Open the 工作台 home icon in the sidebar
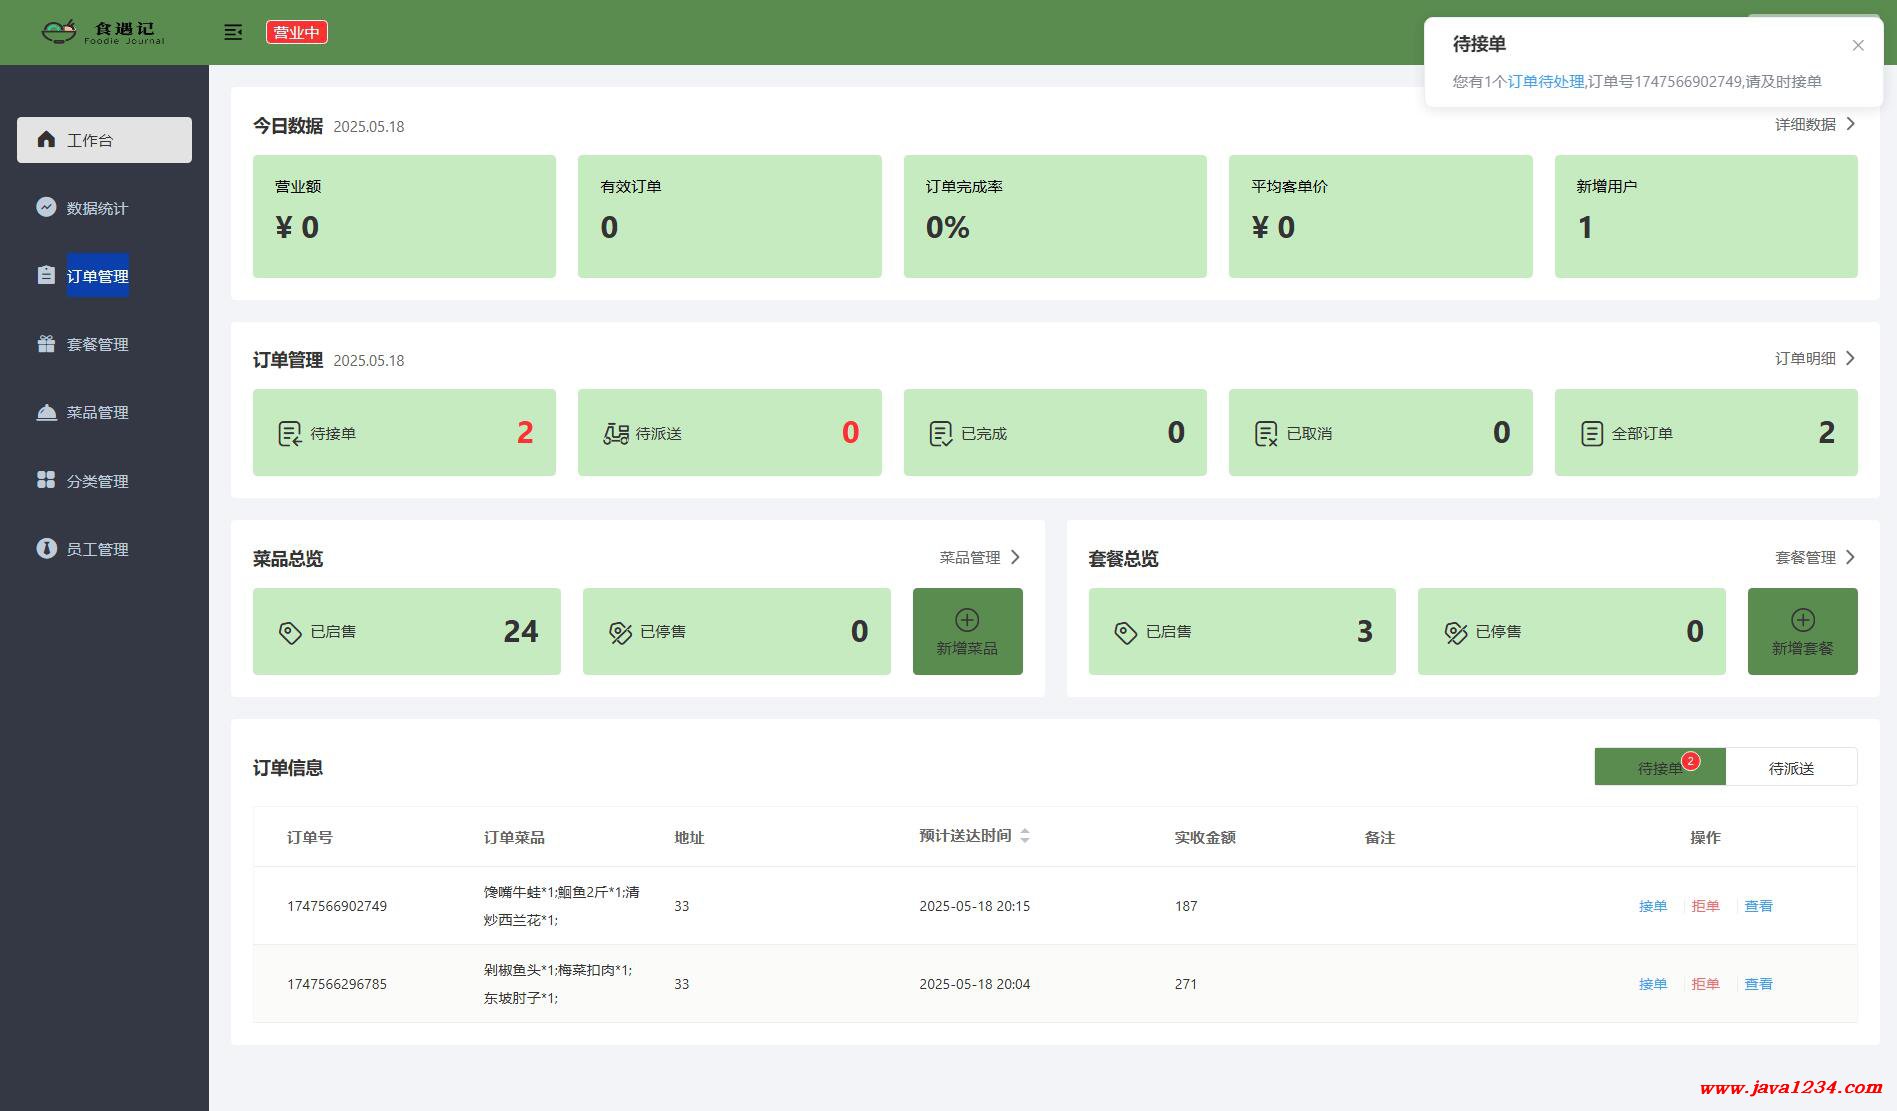 46,139
